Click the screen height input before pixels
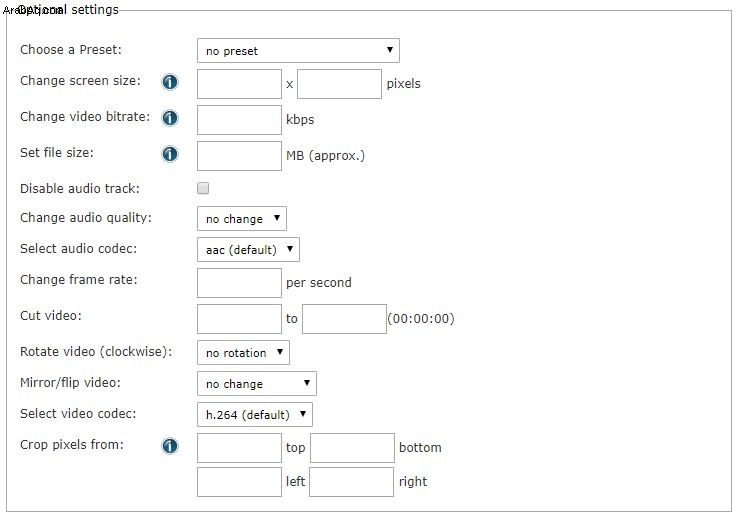This screenshot has width=739, height=517. (339, 84)
